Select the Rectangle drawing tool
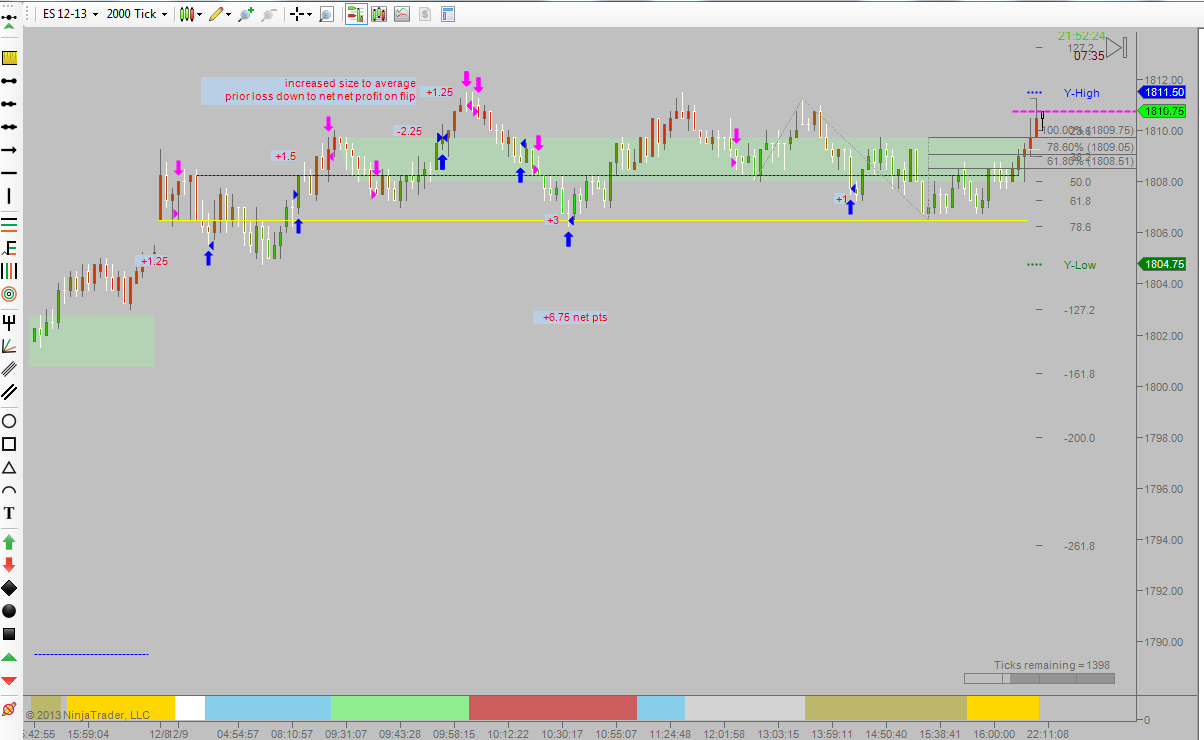The width and height of the screenshot is (1204, 740). click(9, 444)
